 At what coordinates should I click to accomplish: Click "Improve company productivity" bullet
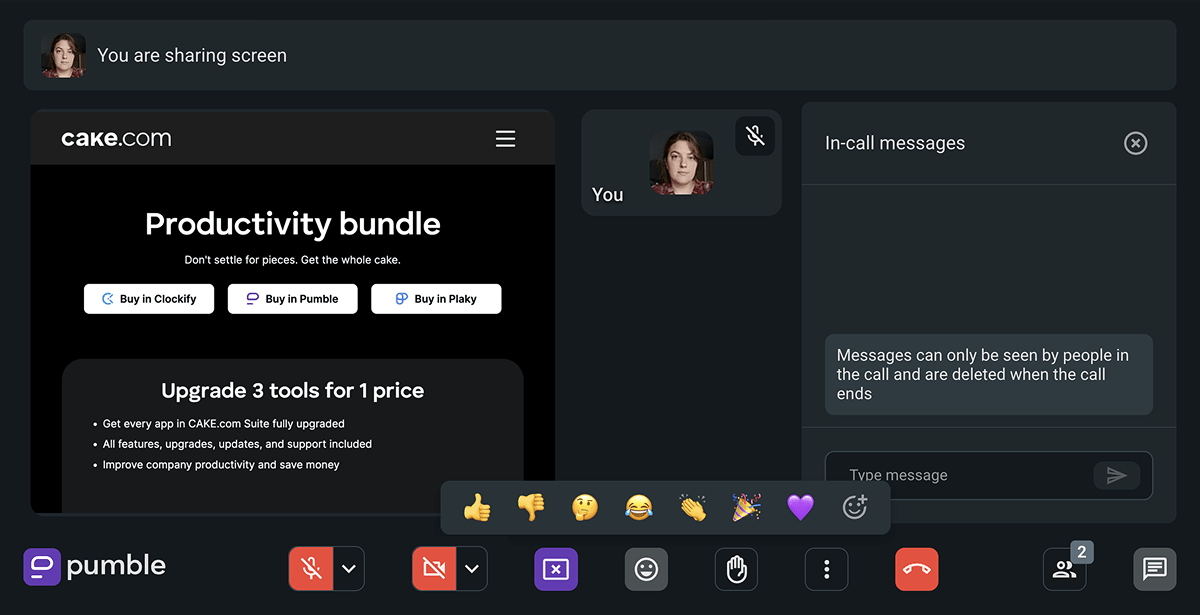coord(221,465)
